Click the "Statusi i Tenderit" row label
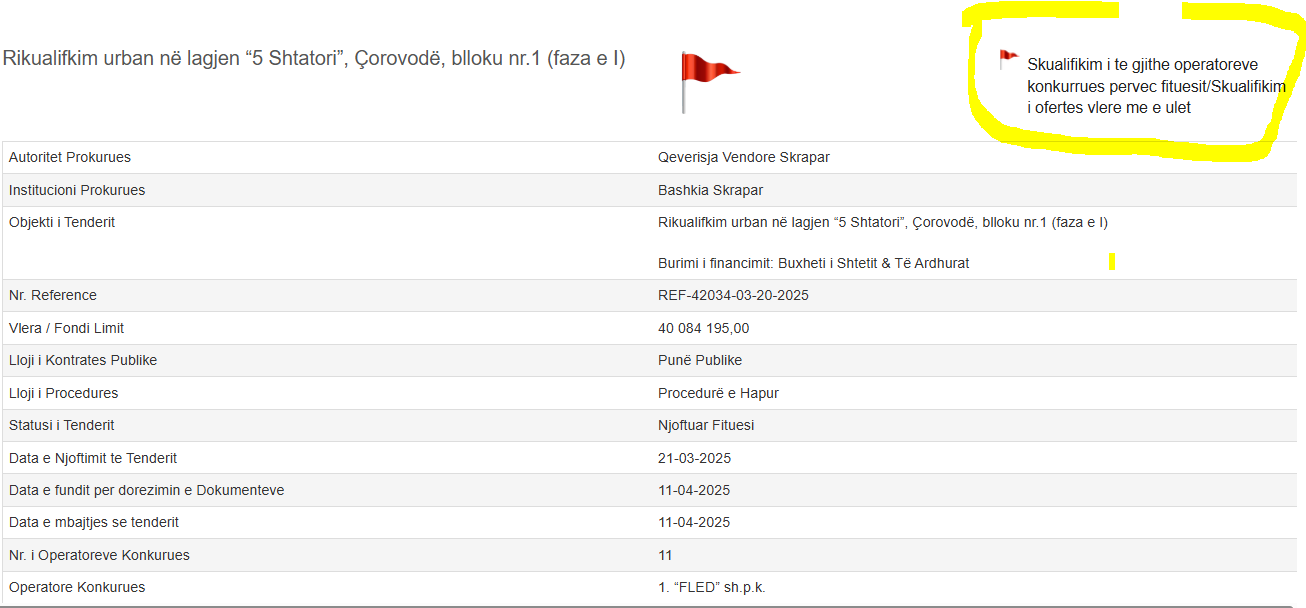The width and height of the screenshot is (1306, 608). coord(61,425)
